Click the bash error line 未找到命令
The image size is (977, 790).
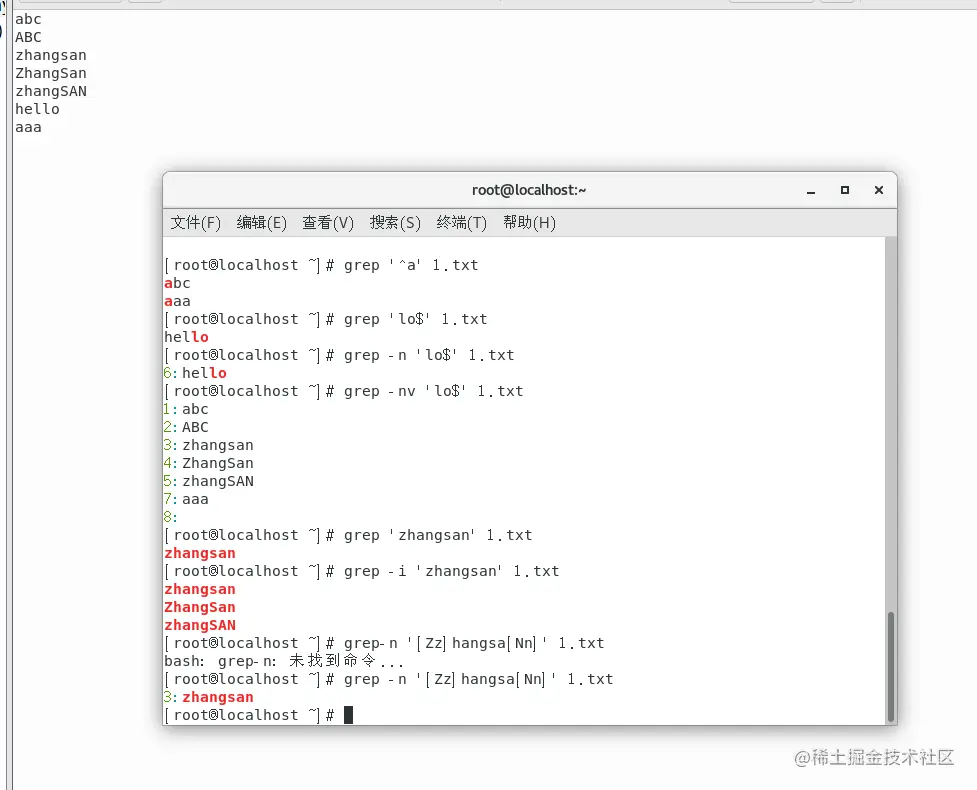284,661
